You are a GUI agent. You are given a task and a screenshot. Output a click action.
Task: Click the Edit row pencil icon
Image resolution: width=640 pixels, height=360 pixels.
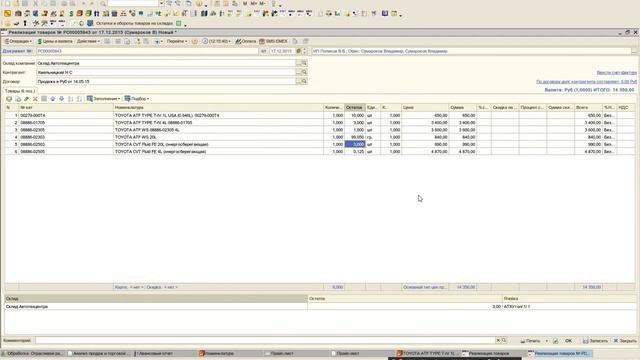(27, 99)
